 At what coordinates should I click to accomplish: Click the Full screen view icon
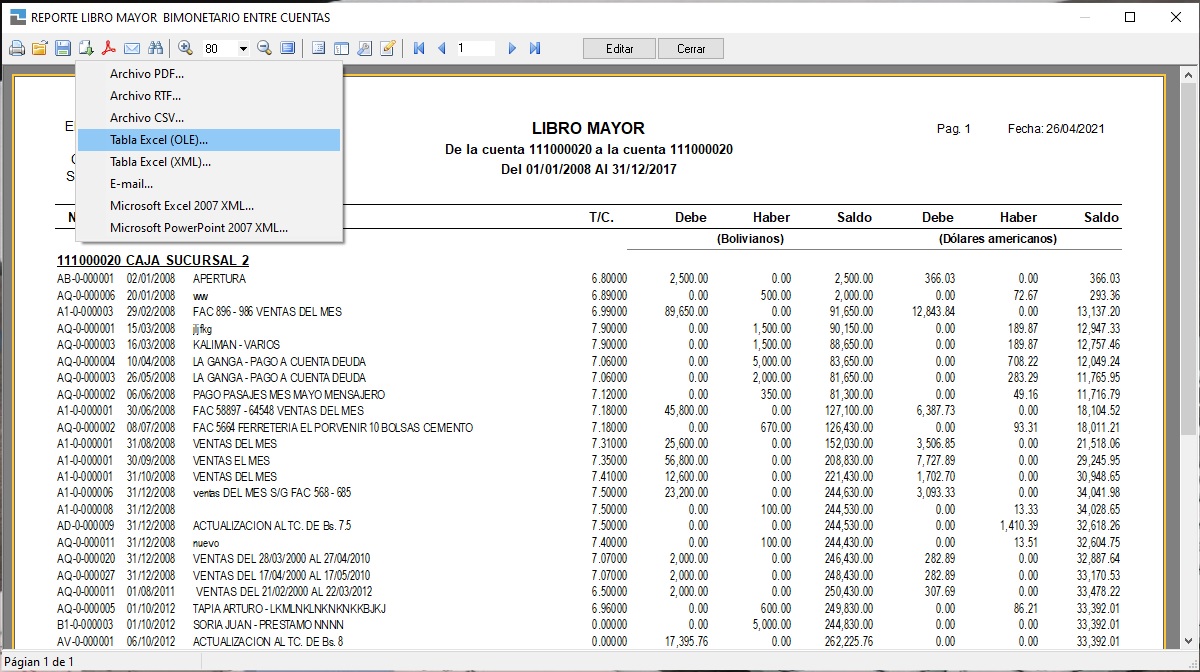[288, 48]
